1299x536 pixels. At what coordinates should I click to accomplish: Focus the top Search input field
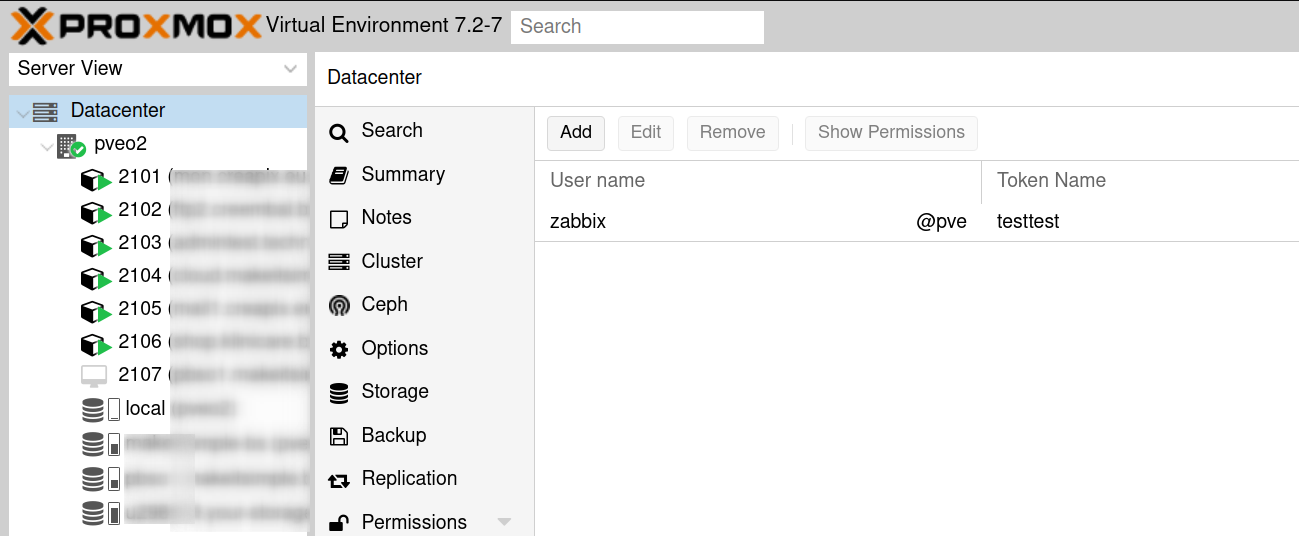click(637, 27)
